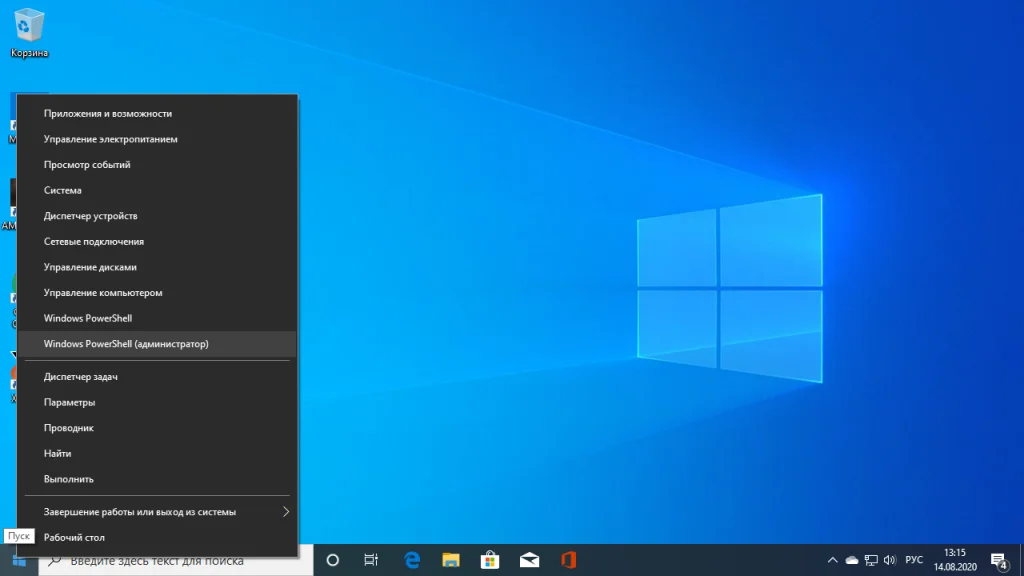Show hidden tray icons chevron
This screenshot has height=576, width=1024.
click(x=833, y=560)
